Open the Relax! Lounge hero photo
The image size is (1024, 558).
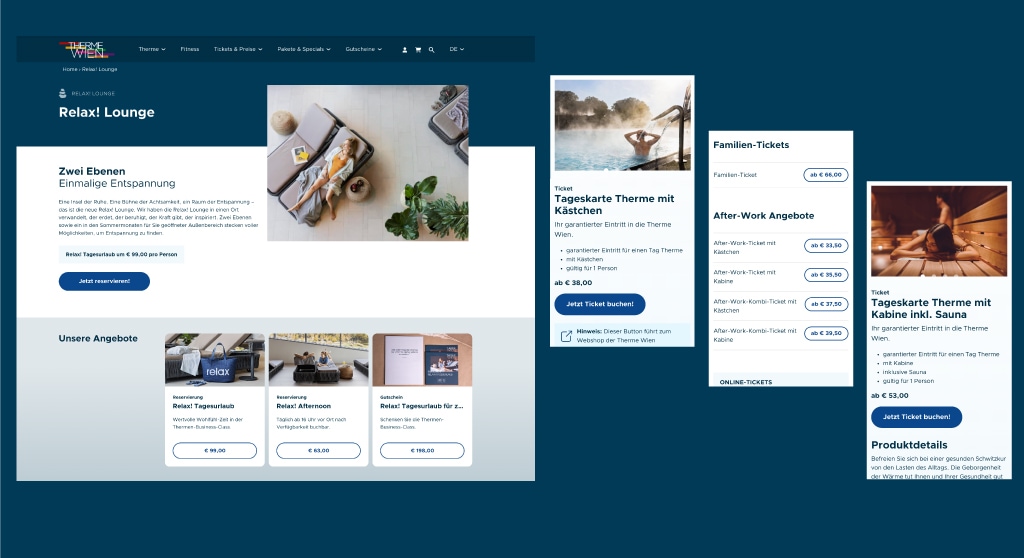tap(368, 163)
